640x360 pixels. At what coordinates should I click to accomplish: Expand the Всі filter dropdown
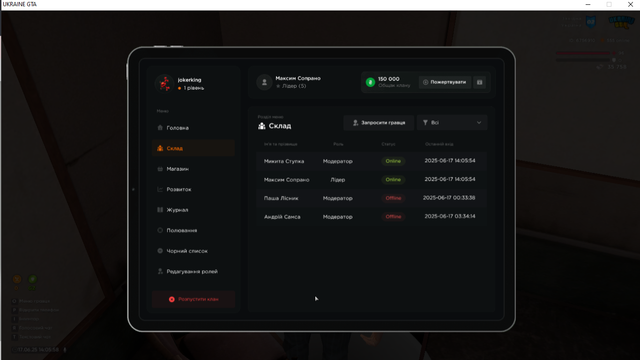(452, 122)
